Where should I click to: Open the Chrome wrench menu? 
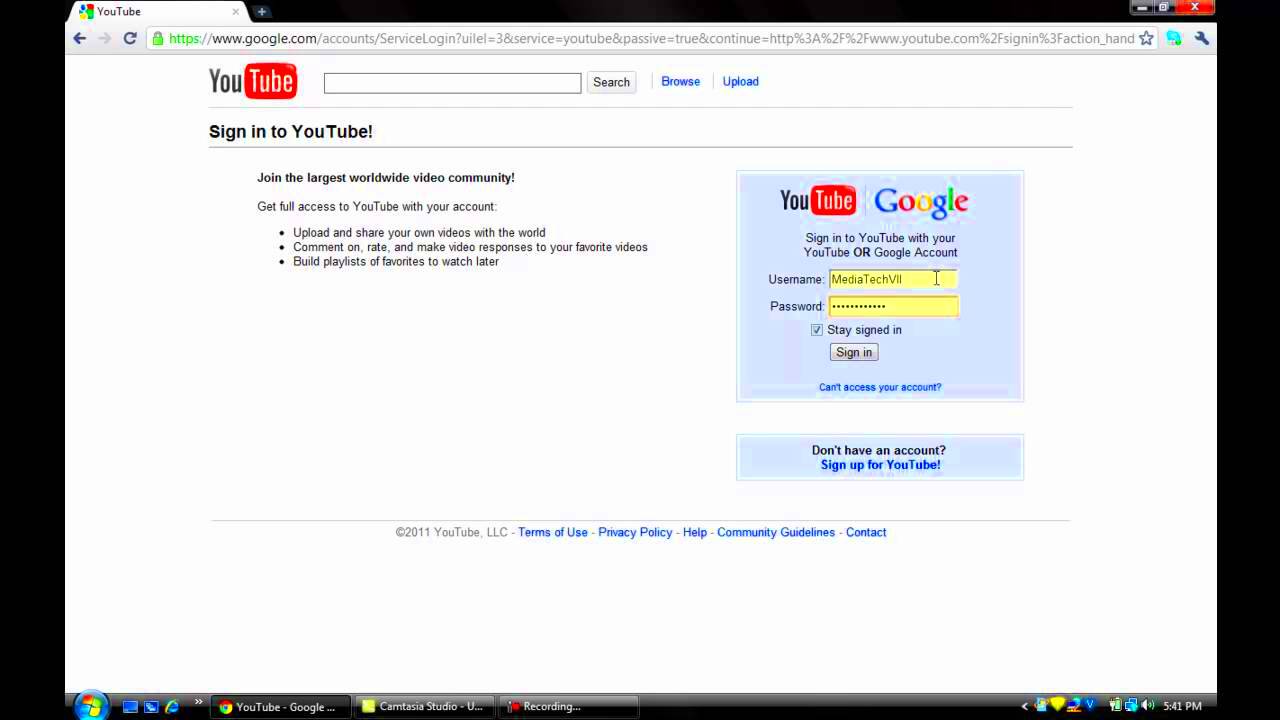pyautogui.click(x=1201, y=38)
